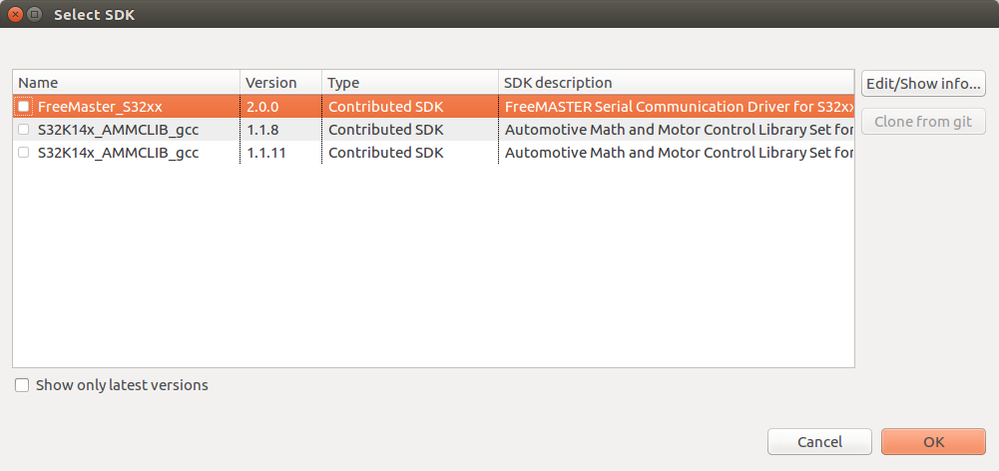The height and width of the screenshot is (471, 999).
Task: Click the FreeMASTER Serial Communication Driver description
Action: coord(678,106)
